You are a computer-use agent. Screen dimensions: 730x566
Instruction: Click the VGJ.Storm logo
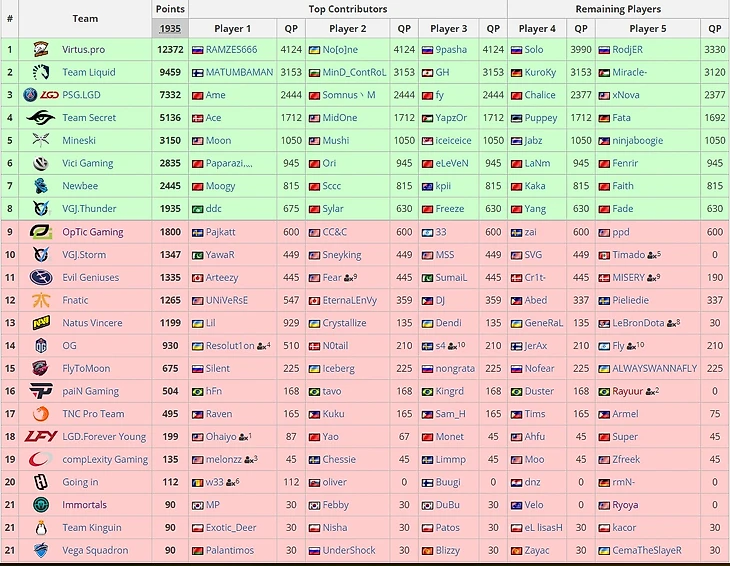41,255
